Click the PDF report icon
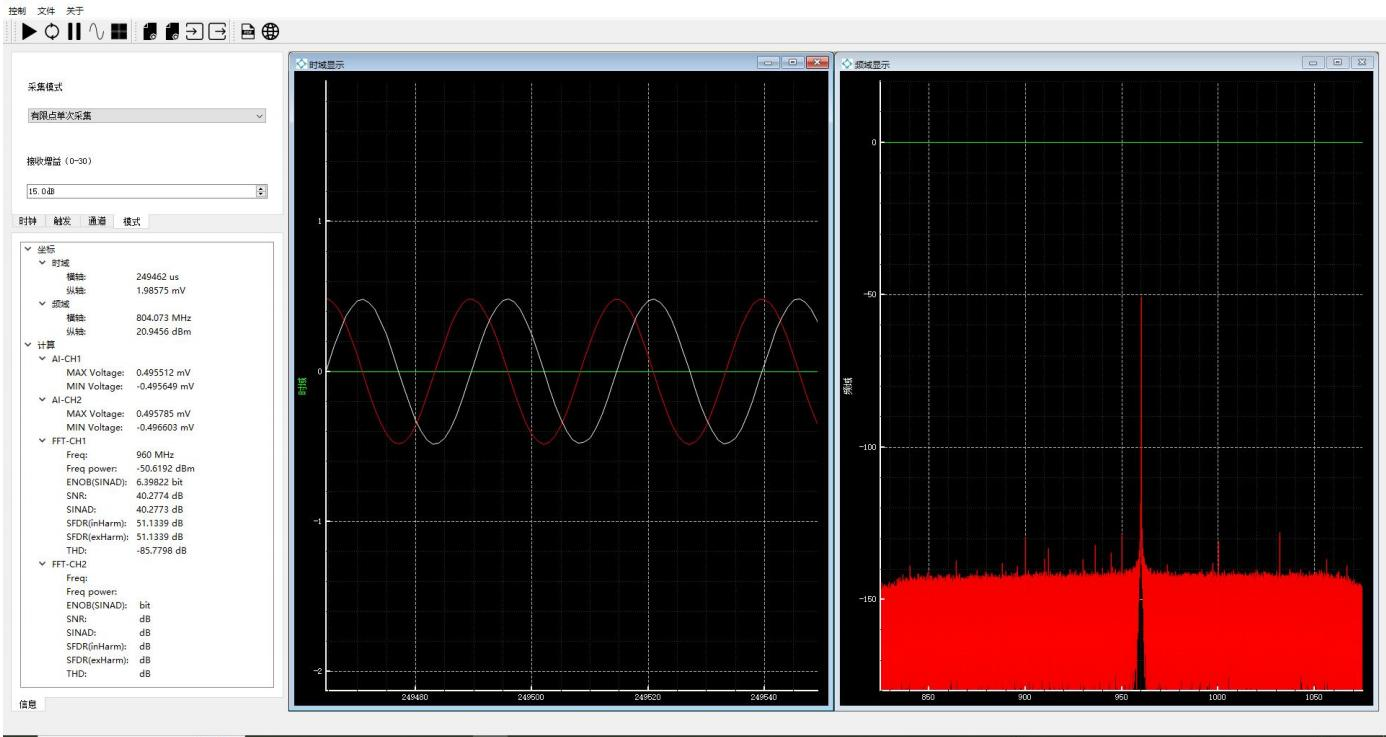 click(247, 32)
